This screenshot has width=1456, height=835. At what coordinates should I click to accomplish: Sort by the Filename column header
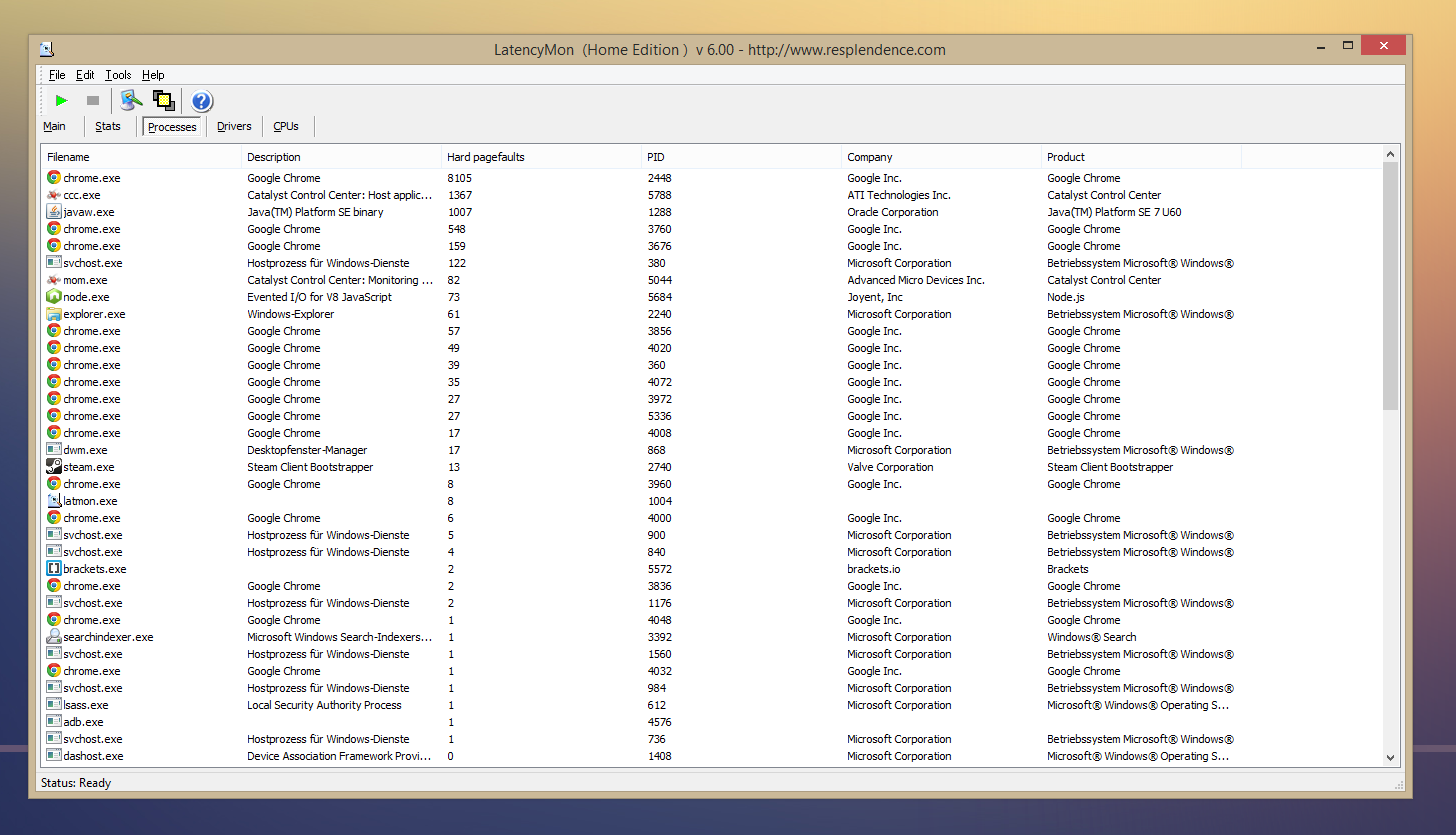pyautogui.click(x=142, y=157)
